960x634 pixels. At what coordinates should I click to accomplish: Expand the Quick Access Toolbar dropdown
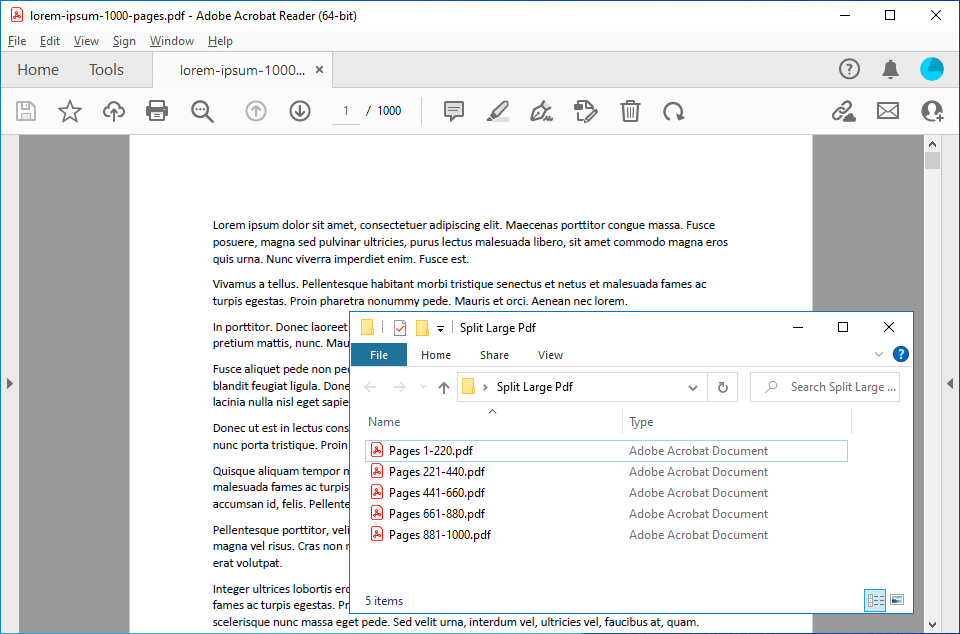(440, 327)
